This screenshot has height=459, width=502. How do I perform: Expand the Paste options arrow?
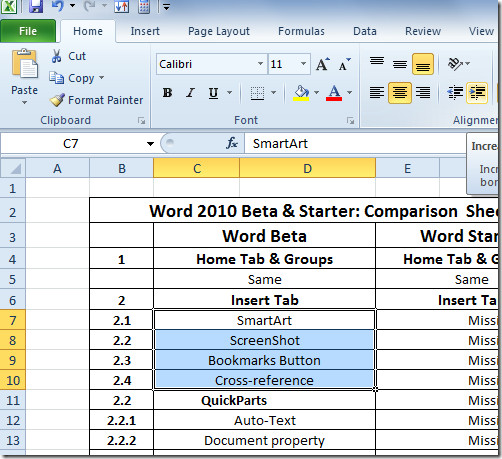[x=24, y=103]
